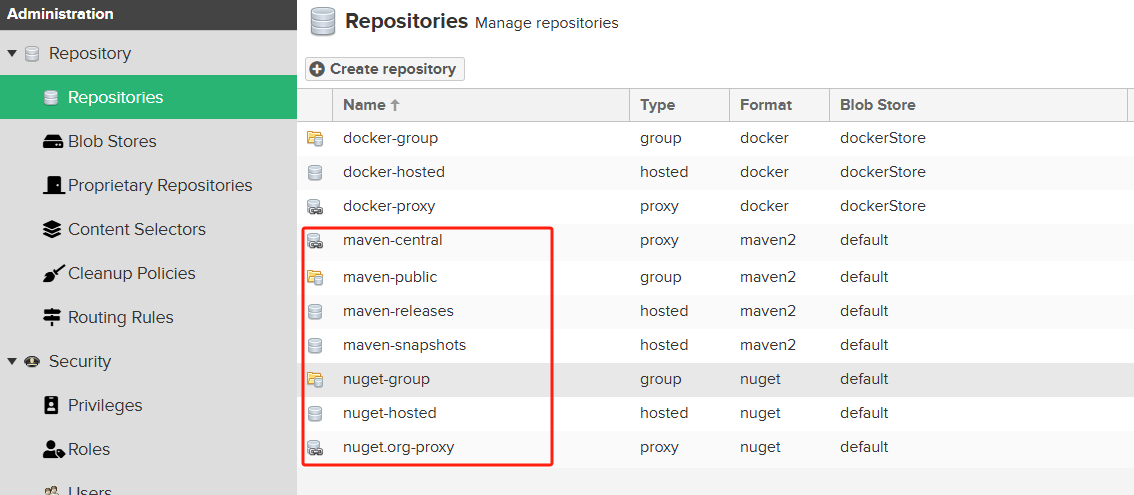Click the maven-public group icon
Viewport: 1134px width, 495px height.
pos(315,277)
